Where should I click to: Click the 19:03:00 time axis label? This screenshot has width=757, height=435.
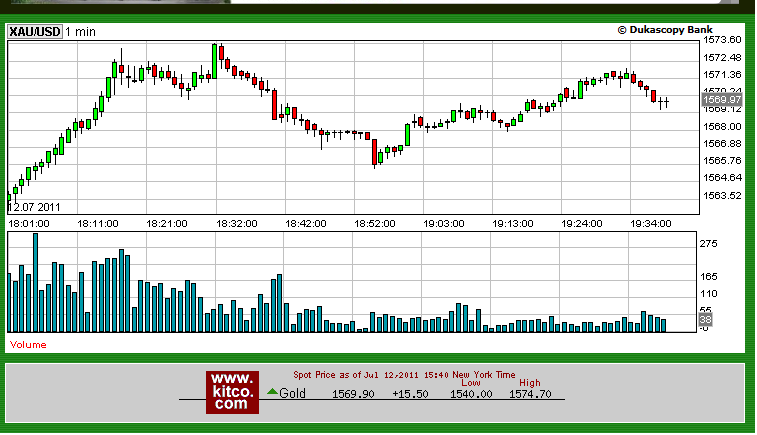pos(443,224)
